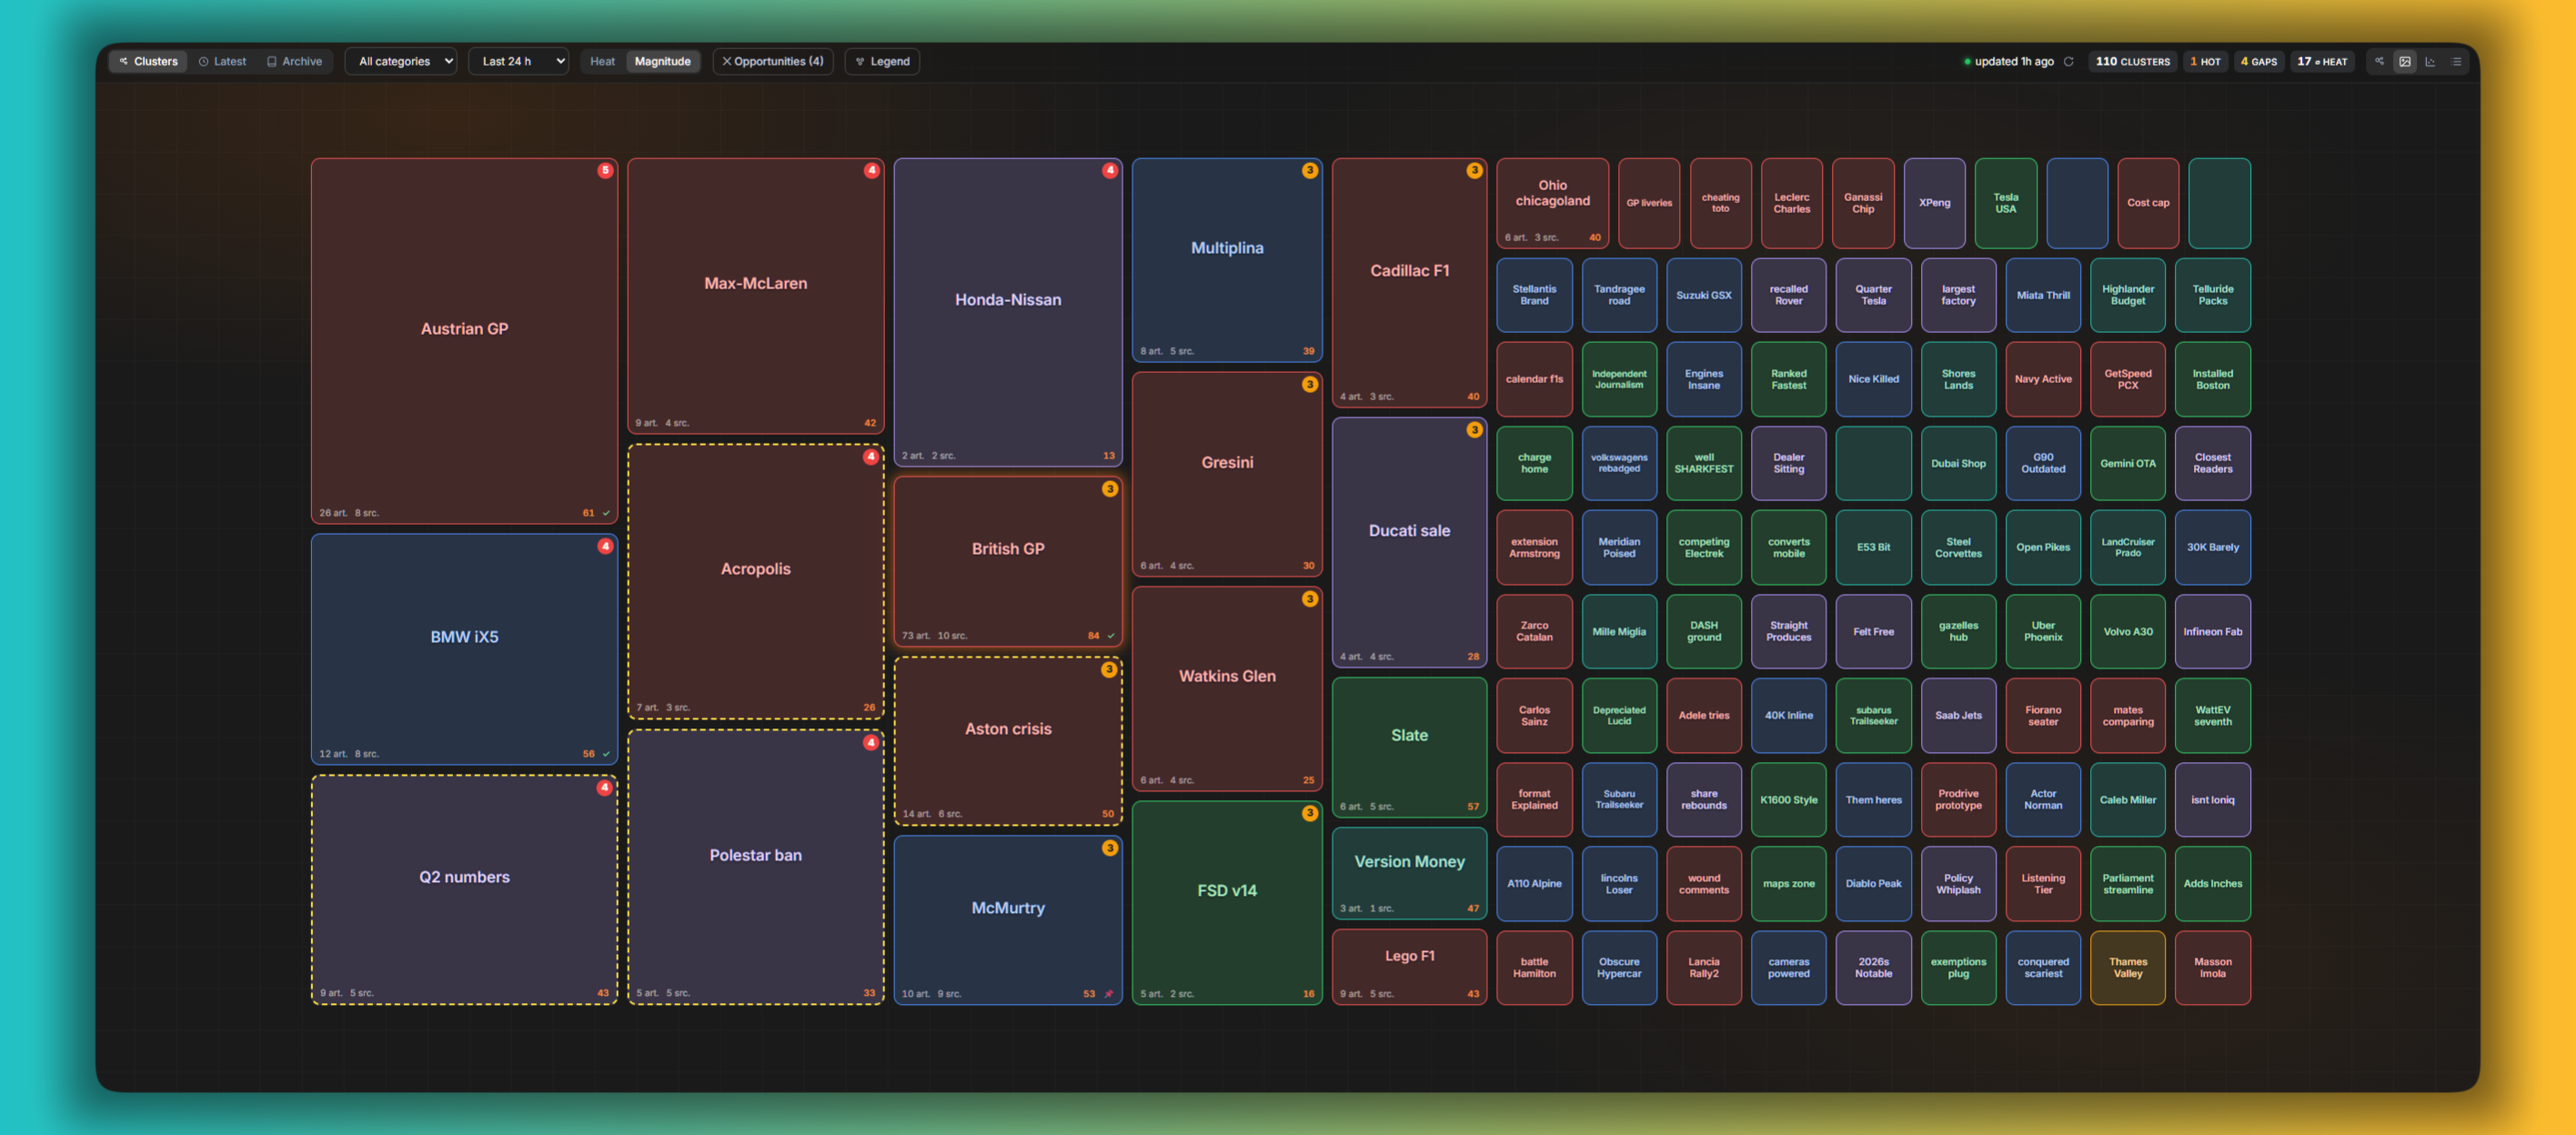The height and width of the screenshot is (1135, 2576).
Task: Switch to the network graph view icon
Action: click(x=2379, y=61)
